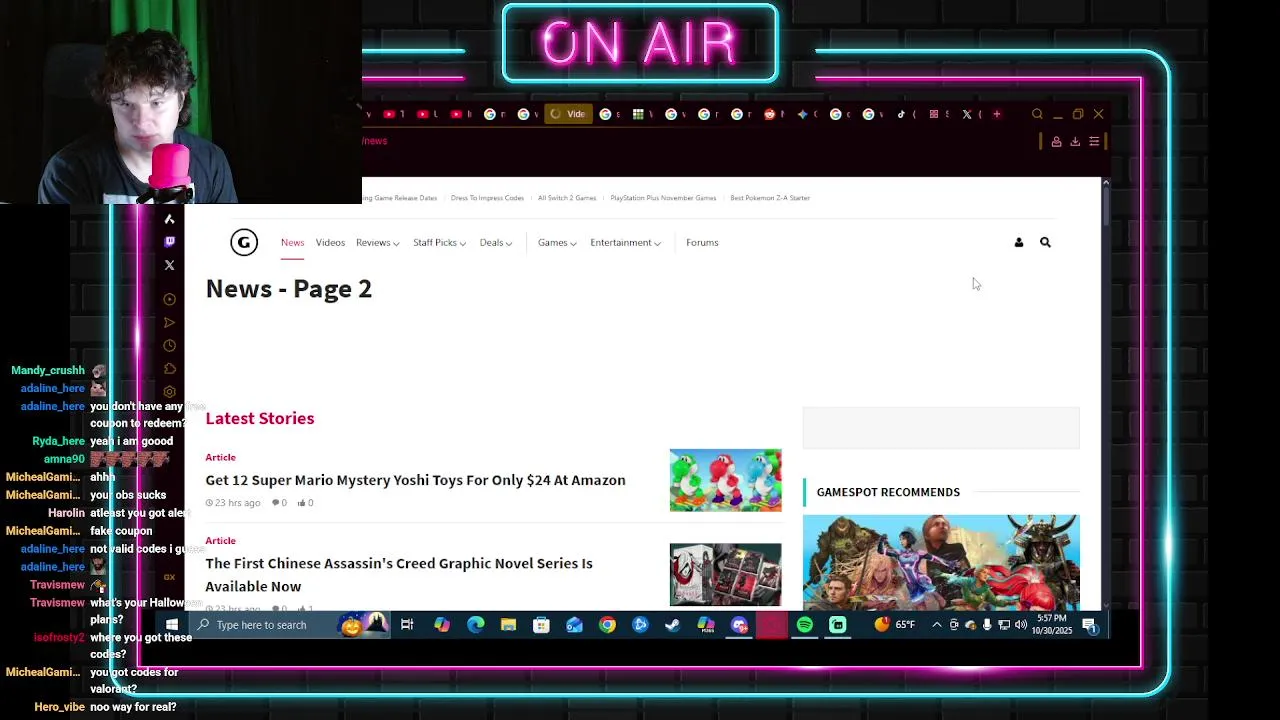Viewport: 1280px width, 720px height.
Task: Launch Steam from the taskbar
Action: pyautogui.click(x=673, y=625)
